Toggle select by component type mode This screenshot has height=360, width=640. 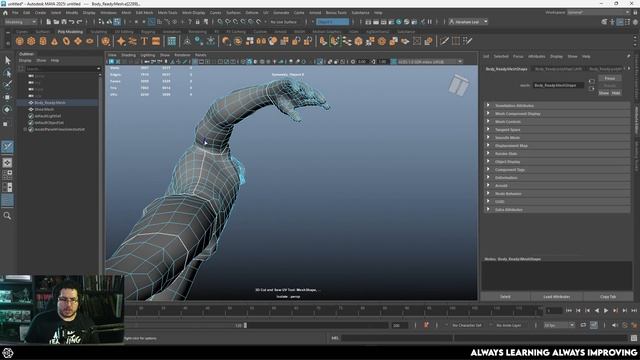117,22
